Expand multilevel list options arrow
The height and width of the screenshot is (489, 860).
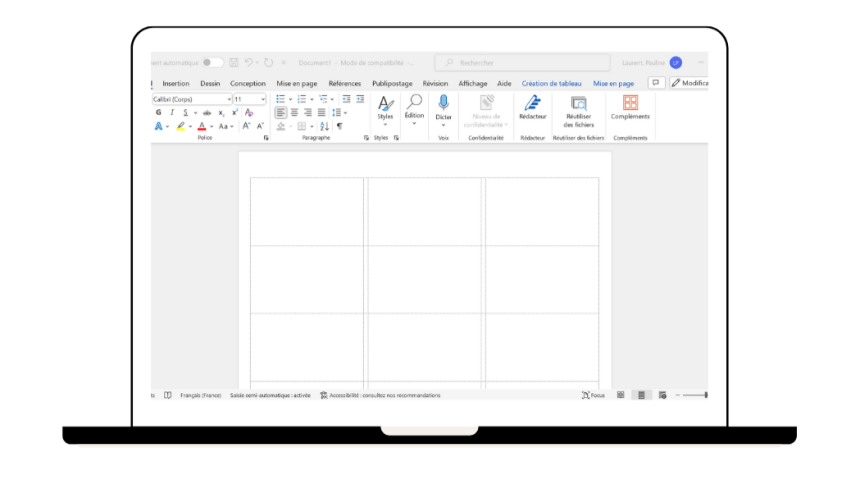coord(332,99)
